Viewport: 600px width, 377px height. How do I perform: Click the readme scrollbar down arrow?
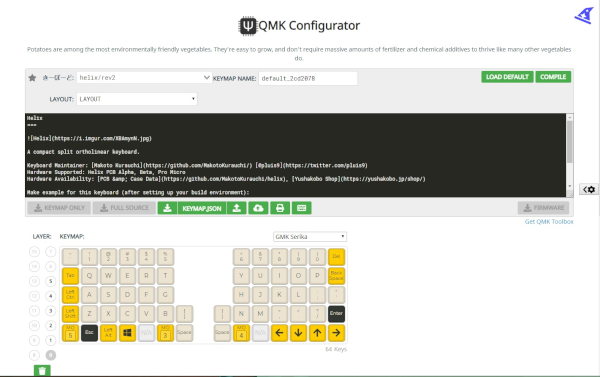(x=570, y=186)
